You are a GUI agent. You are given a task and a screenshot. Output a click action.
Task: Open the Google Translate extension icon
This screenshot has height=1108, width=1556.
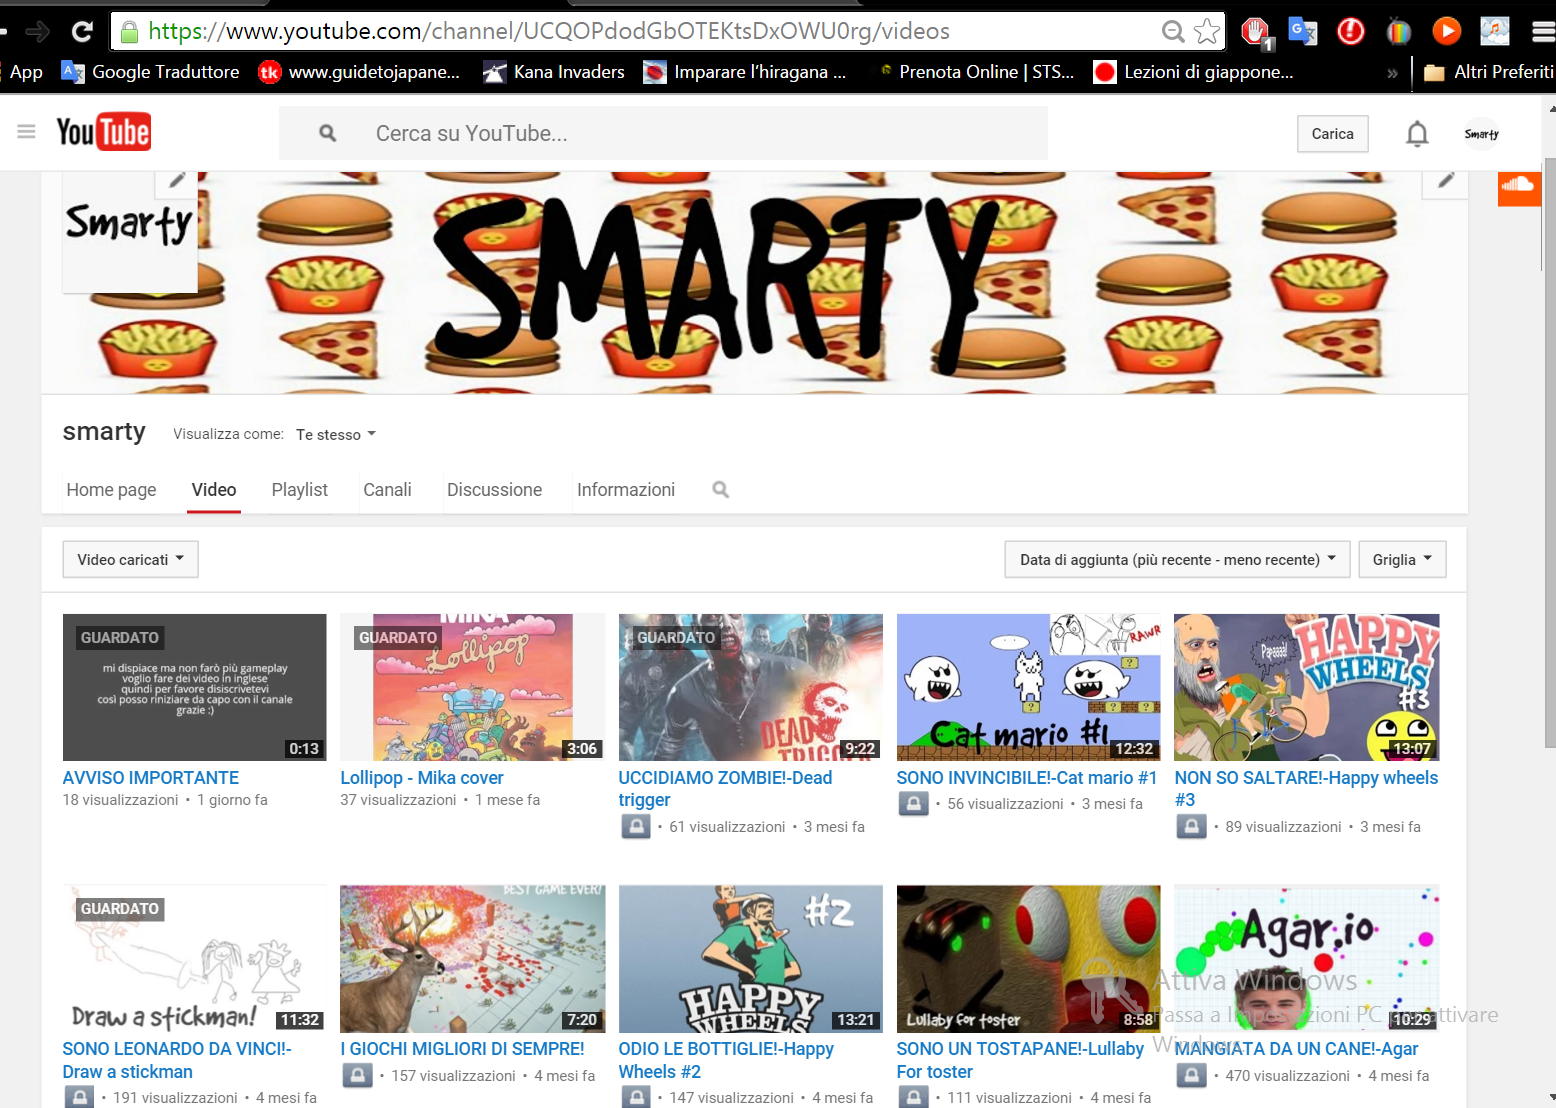1302,32
